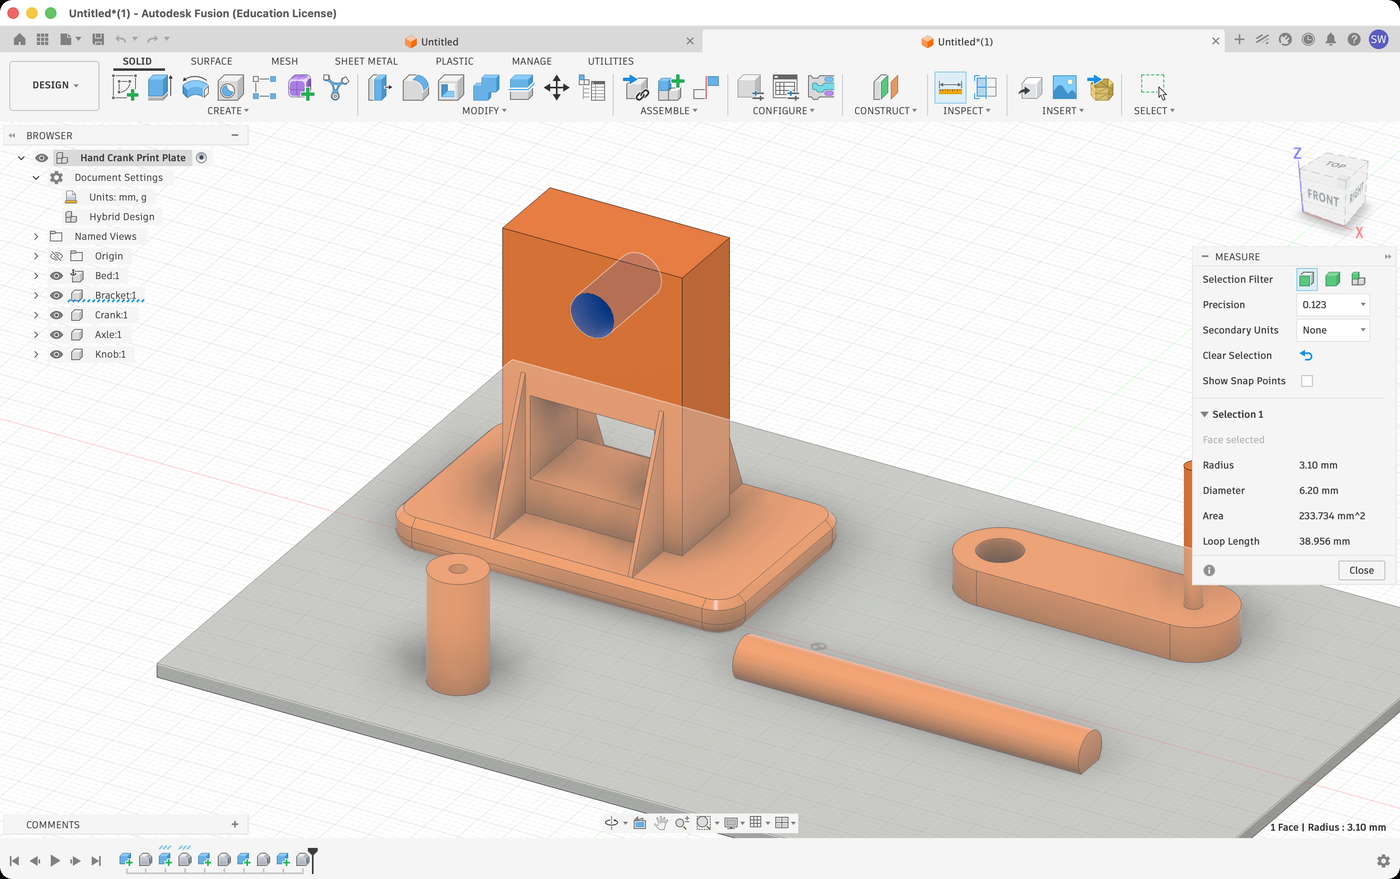Toggle visibility of Hand Crank Print Plate
Image resolution: width=1400 pixels, height=879 pixels.
[42, 158]
